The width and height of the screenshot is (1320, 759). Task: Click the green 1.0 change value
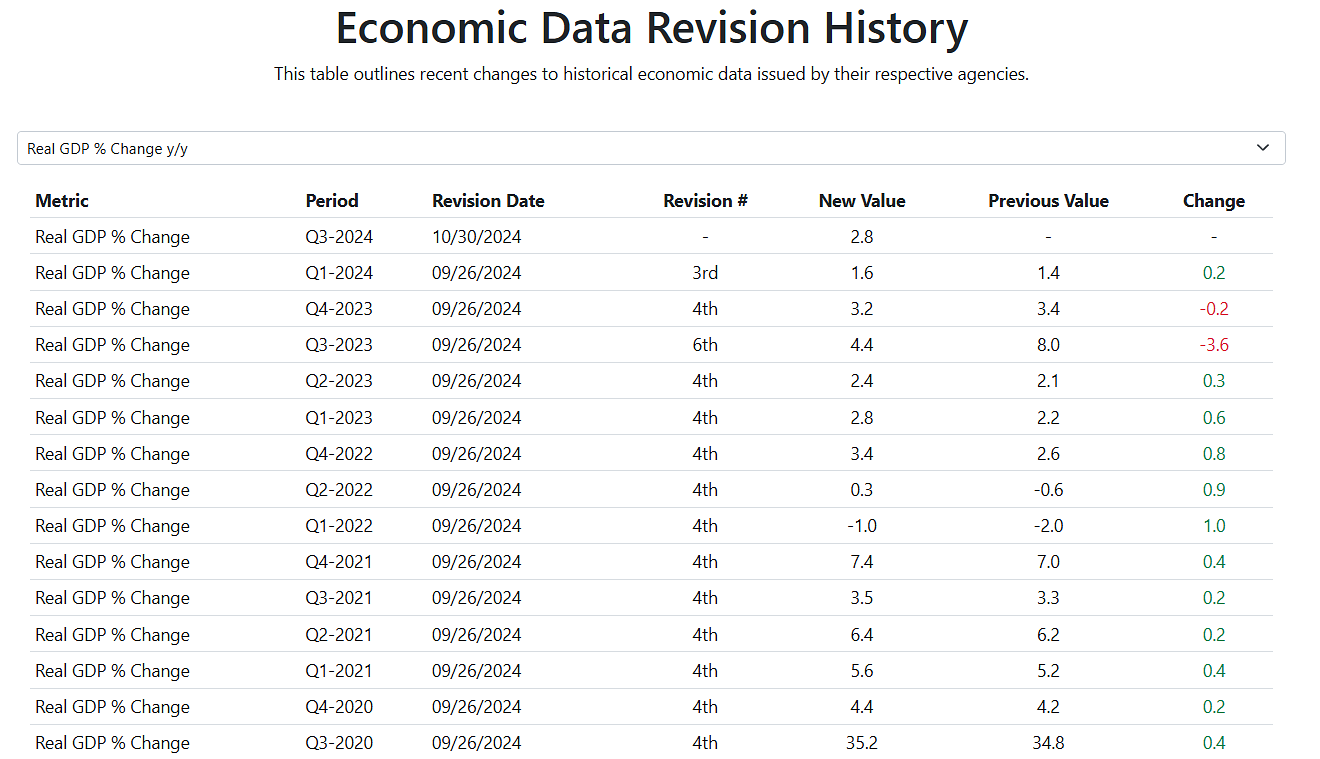pyautogui.click(x=1214, y=526)
